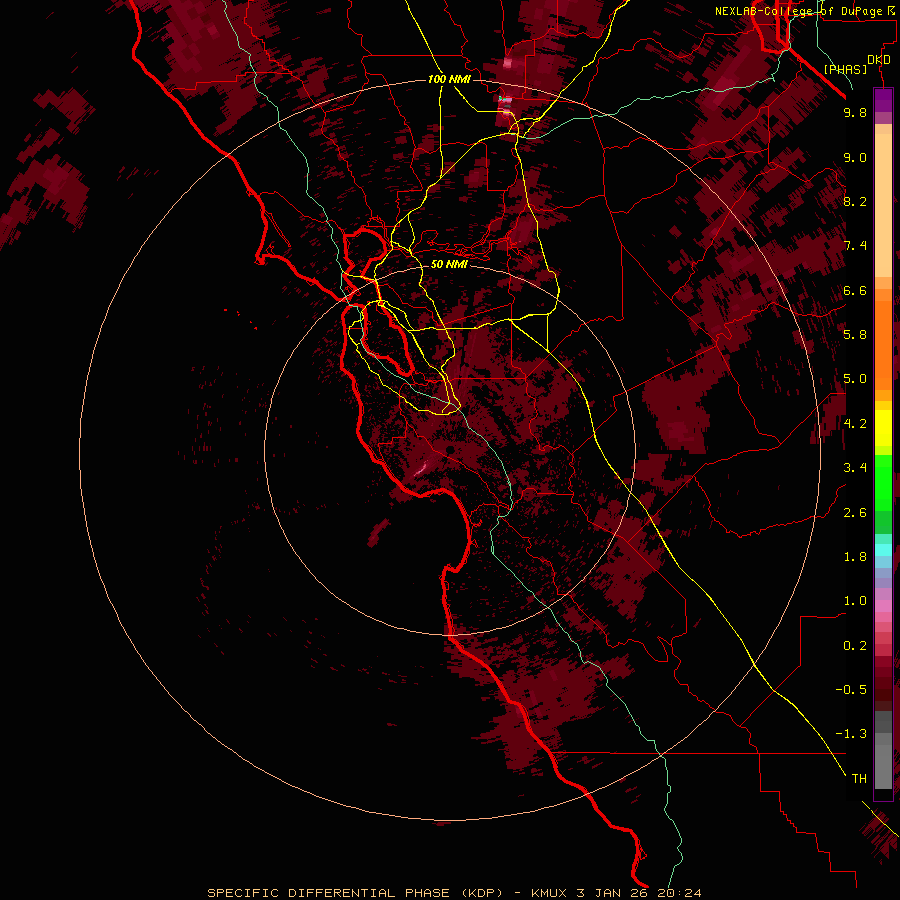The width and height of the screenshot is (900, 900).
Task: Click the 100 NMI range ring label
Action: (x=449, y=79)
